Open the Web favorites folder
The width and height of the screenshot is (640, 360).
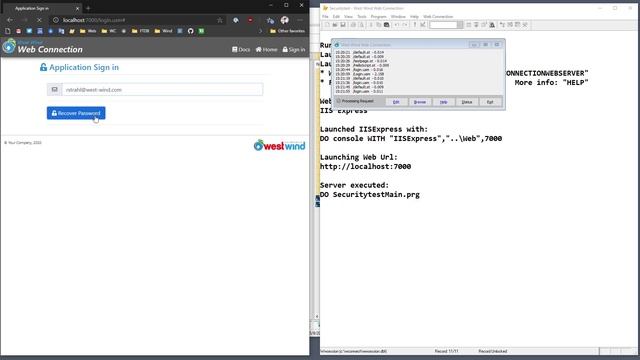pyautogui.click(x=88, y=31)
